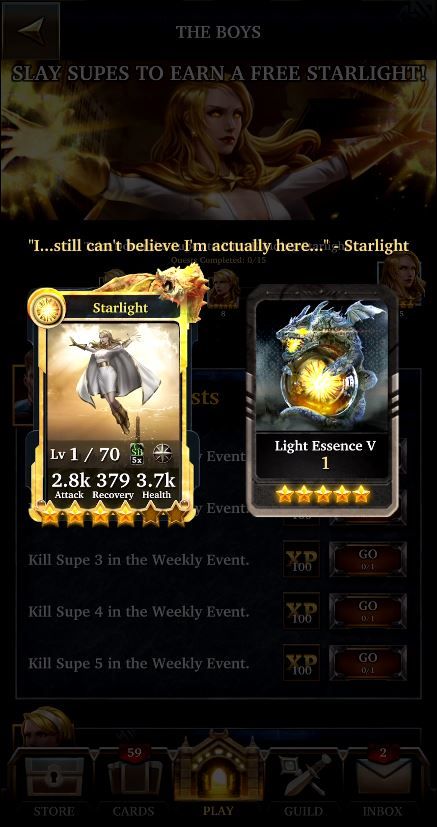Click XP 100 reward icon for Kill Supe 5
This screenshot has width=437, height=827.
tap(302, 662)
